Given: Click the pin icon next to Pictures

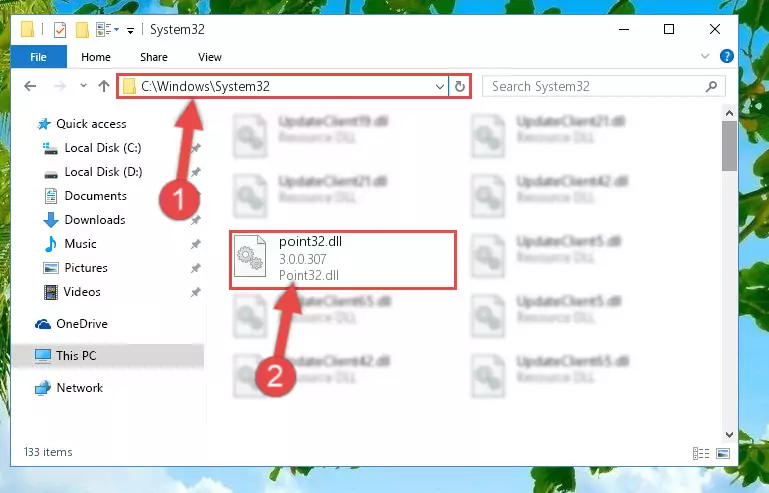Looking at the screenshot, I should click(x=195, y=268).
